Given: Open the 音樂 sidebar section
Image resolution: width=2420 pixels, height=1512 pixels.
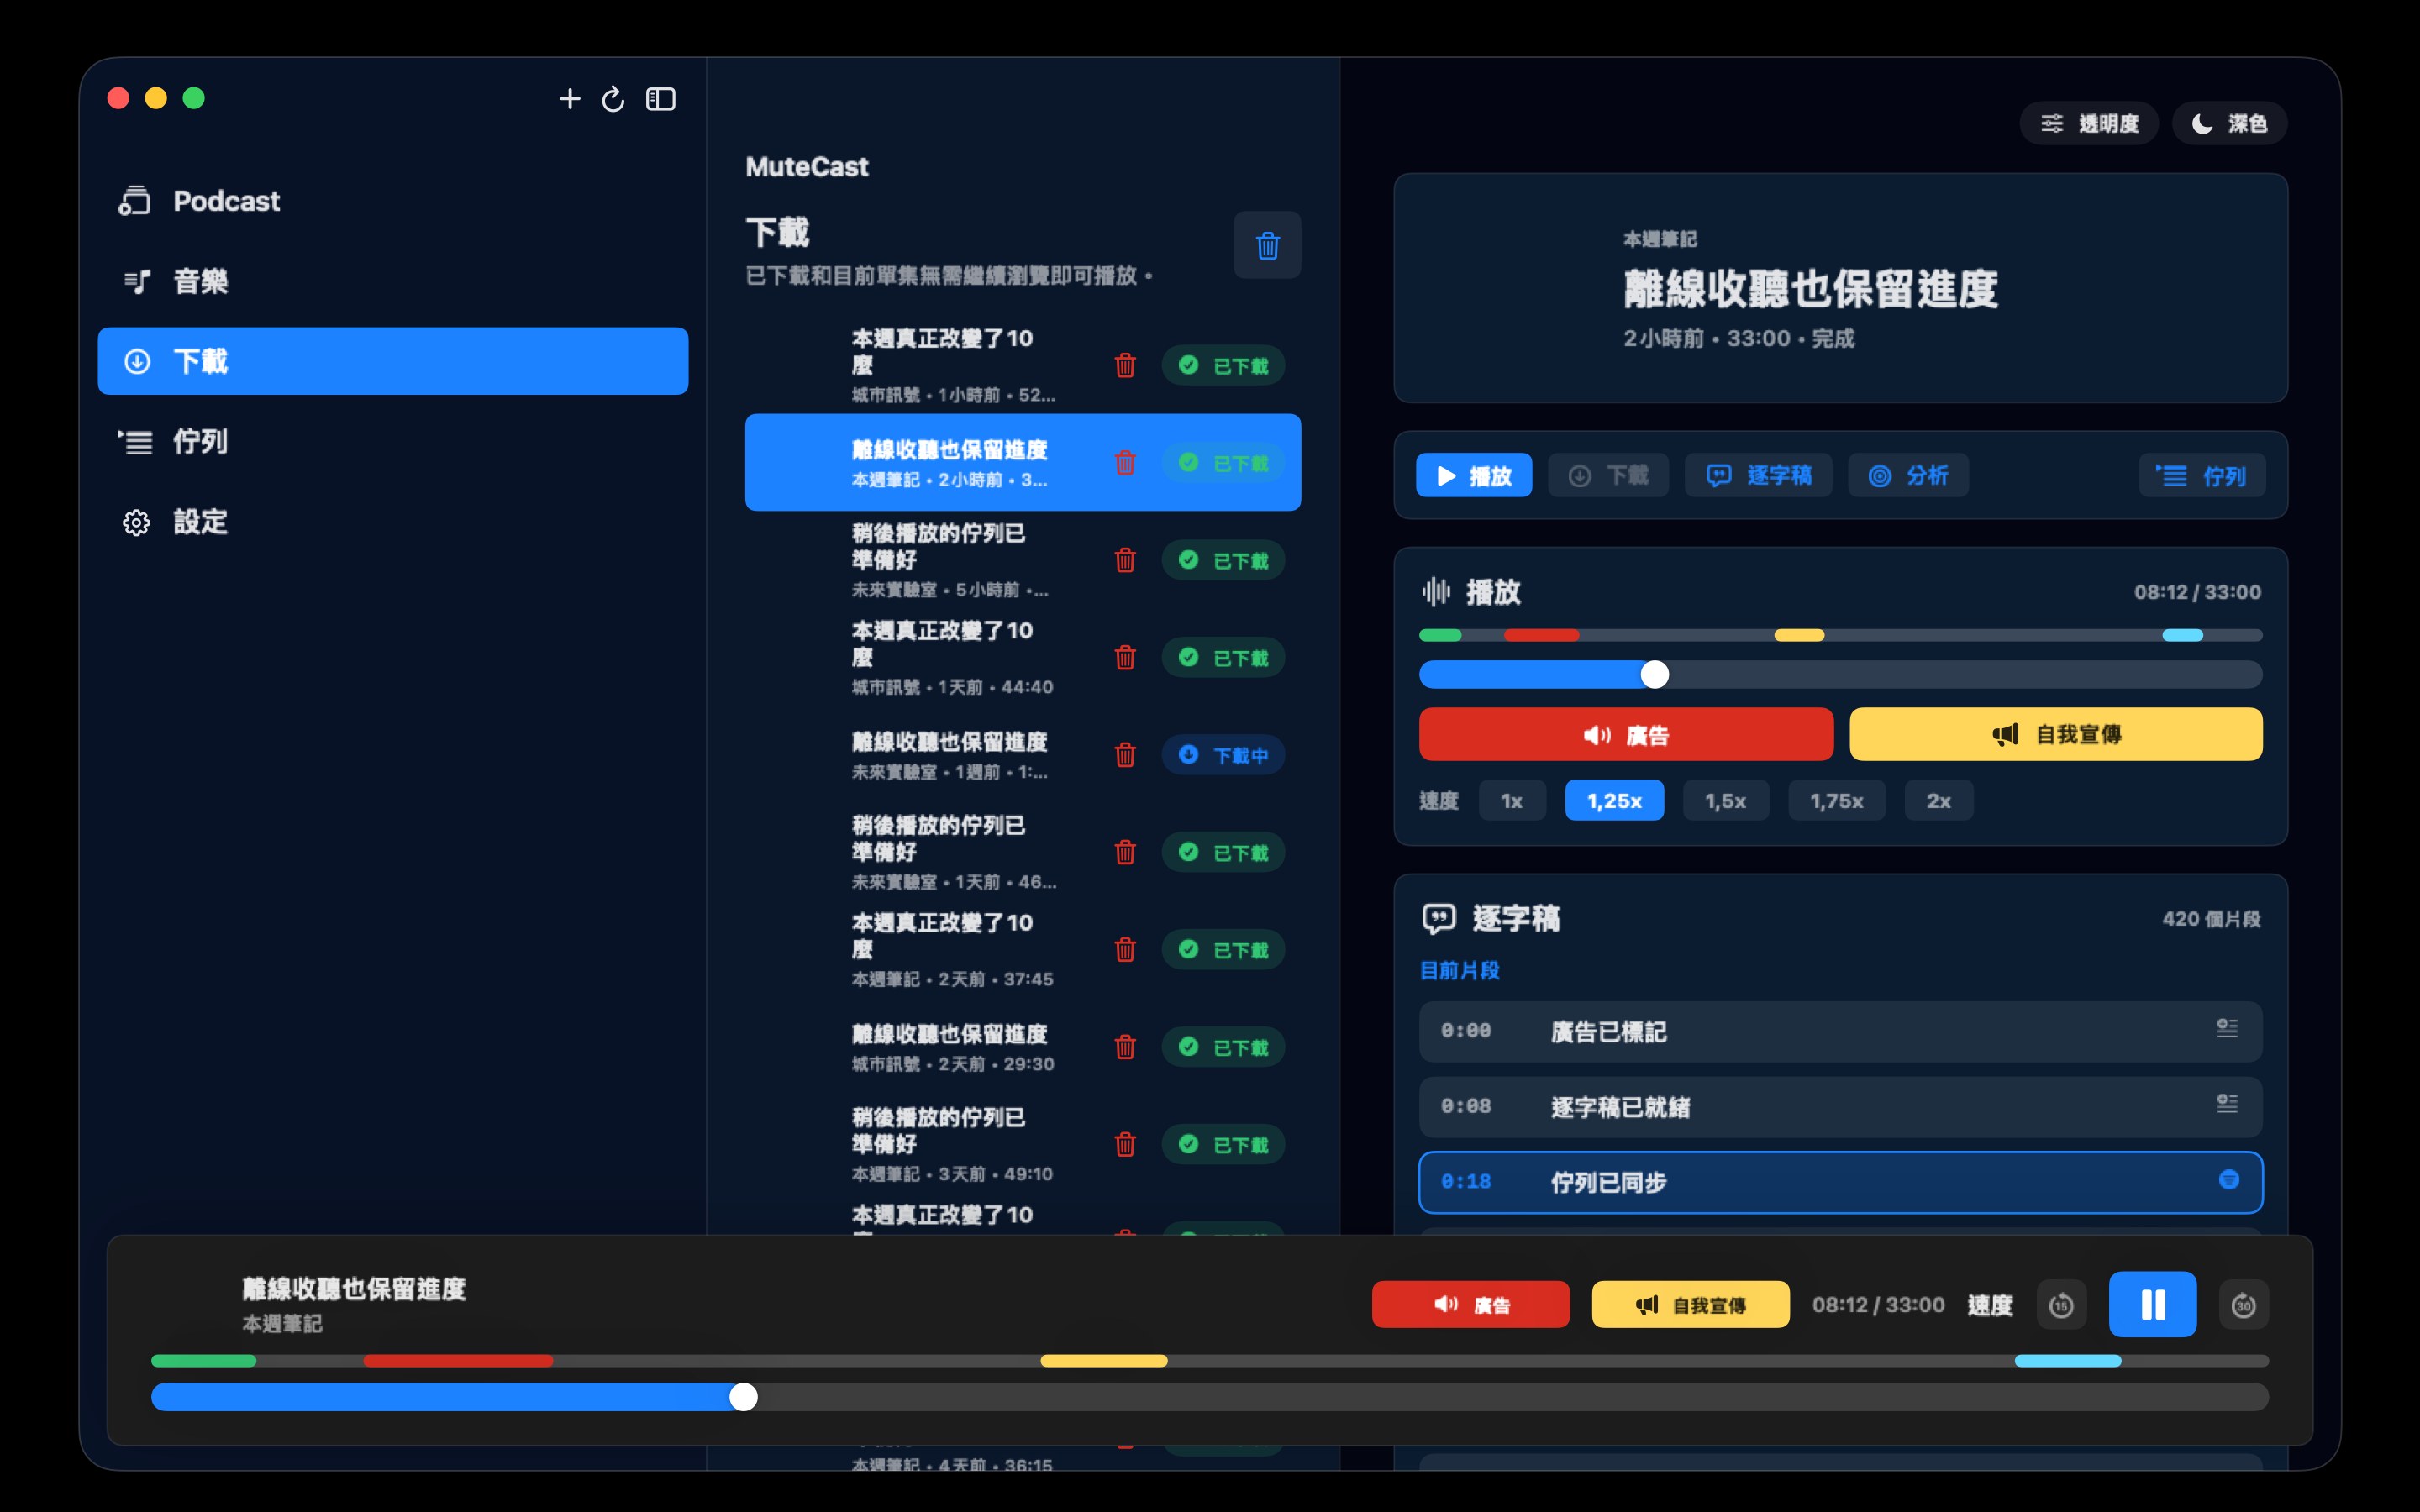Looking at the screenshot, I should 393,281.
